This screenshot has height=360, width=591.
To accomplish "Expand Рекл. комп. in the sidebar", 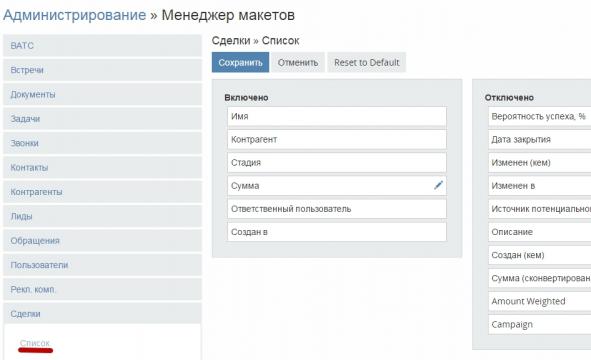I will 103,290.
